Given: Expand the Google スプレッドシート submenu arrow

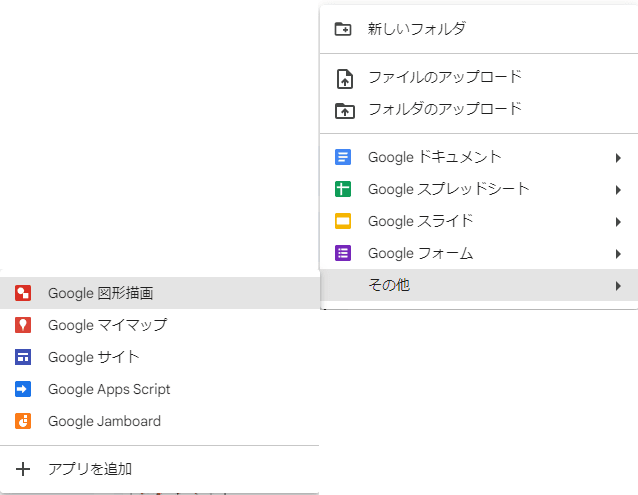Looking at the screenshot, I should point(618,190).
